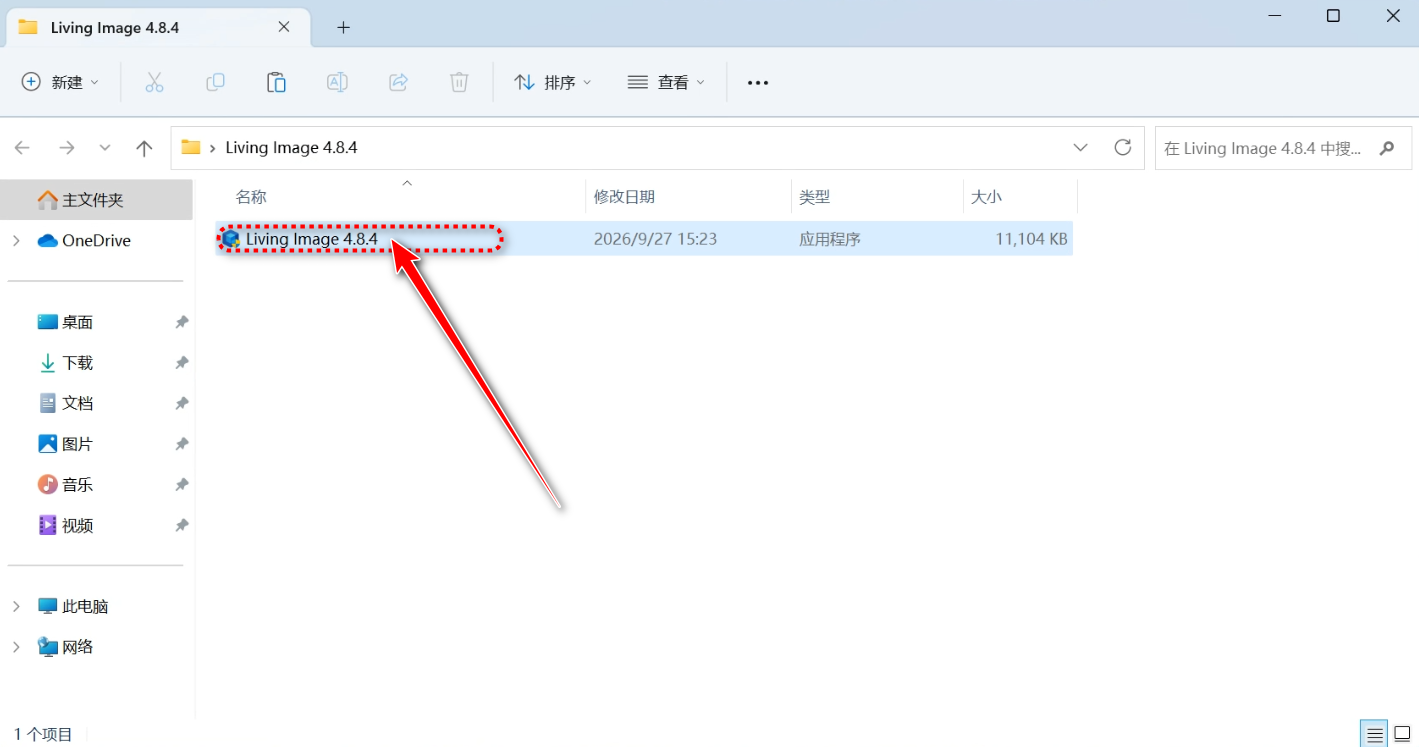The image size is (1419, 747).
Task: Open address bar history dropdown
Action: point(1080,148)
